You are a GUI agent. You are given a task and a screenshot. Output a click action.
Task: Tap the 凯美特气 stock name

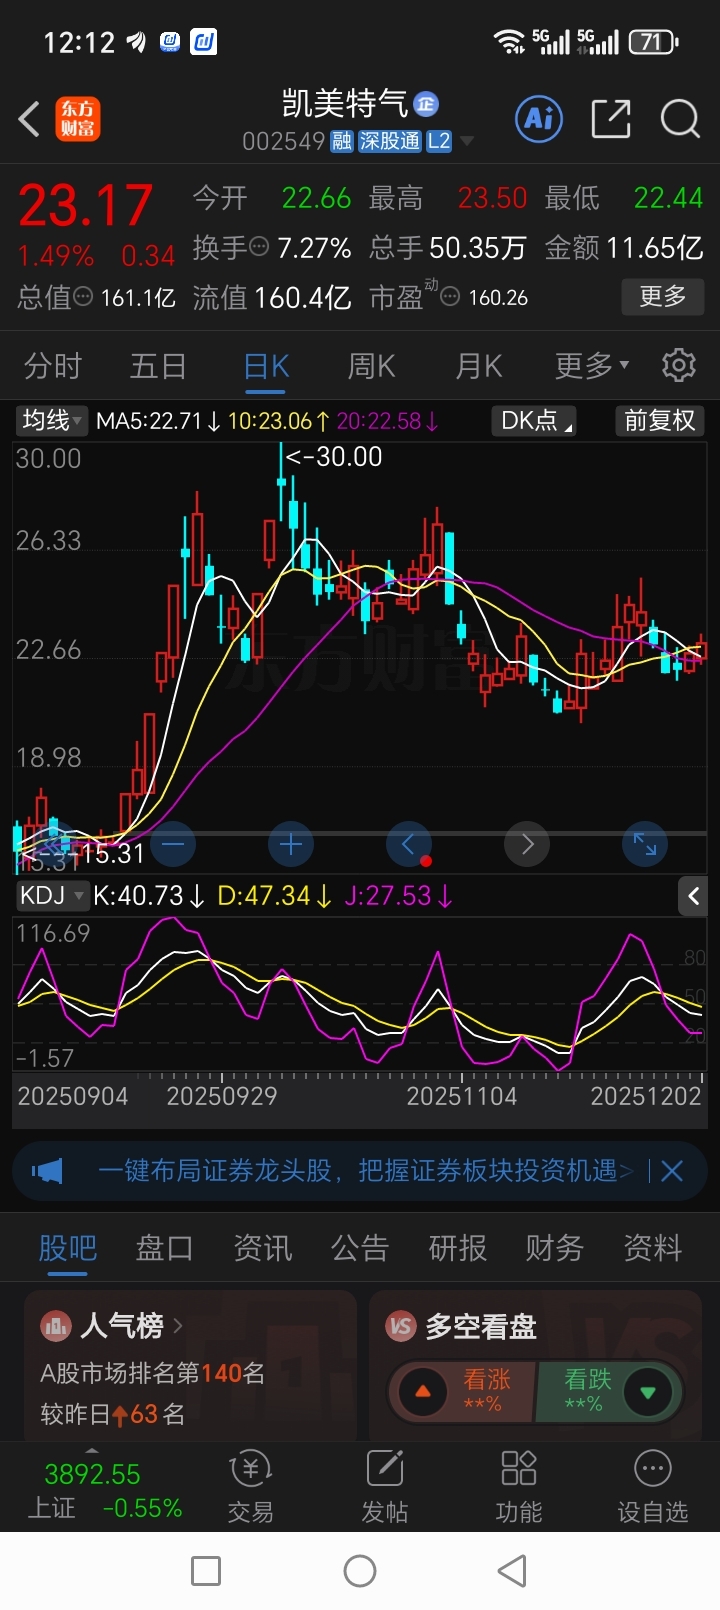pos(345,104)
